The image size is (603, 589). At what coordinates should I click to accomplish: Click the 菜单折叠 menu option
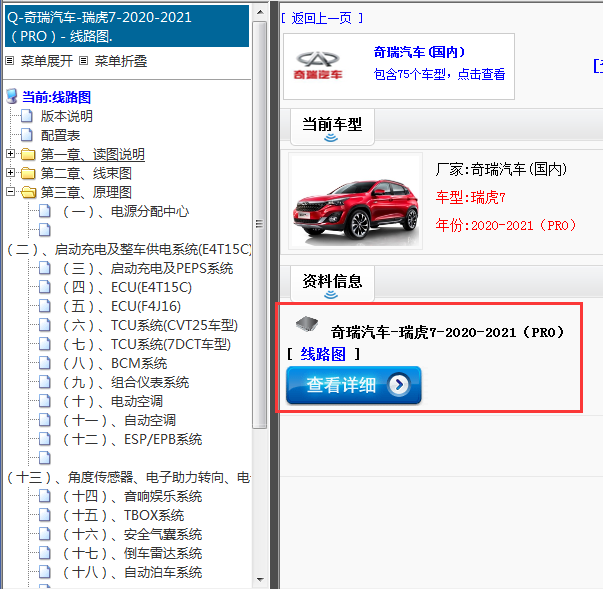click(121, 61)
